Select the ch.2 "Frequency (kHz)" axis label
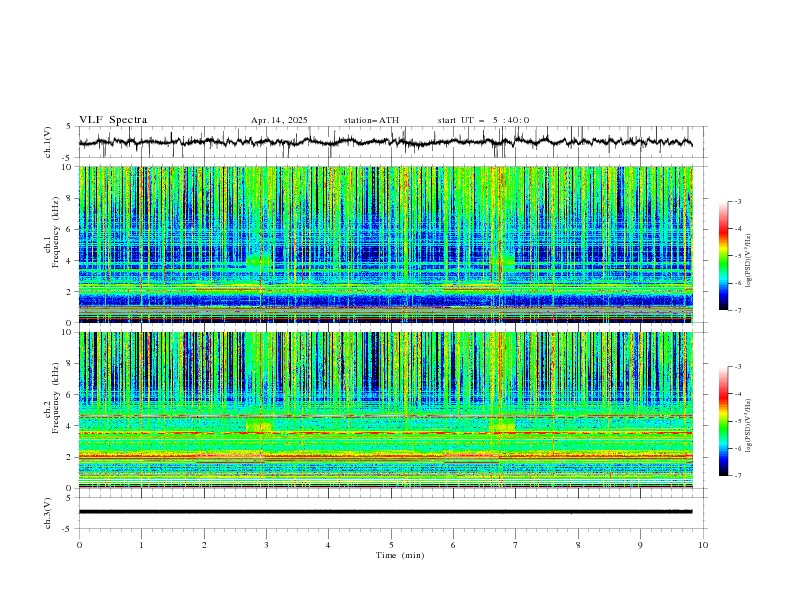Viewport: 792px width, 612px height. click(x=56, y=398)
